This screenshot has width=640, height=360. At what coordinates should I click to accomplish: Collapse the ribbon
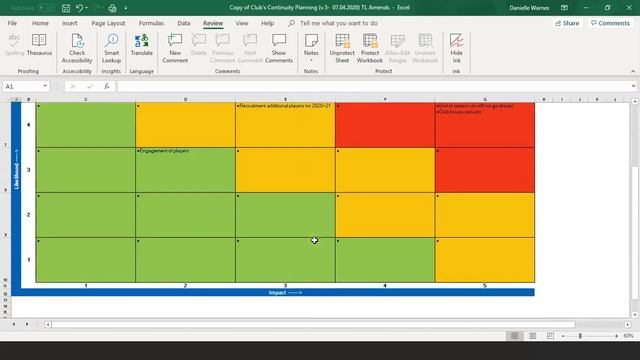[x=633, y=71]
